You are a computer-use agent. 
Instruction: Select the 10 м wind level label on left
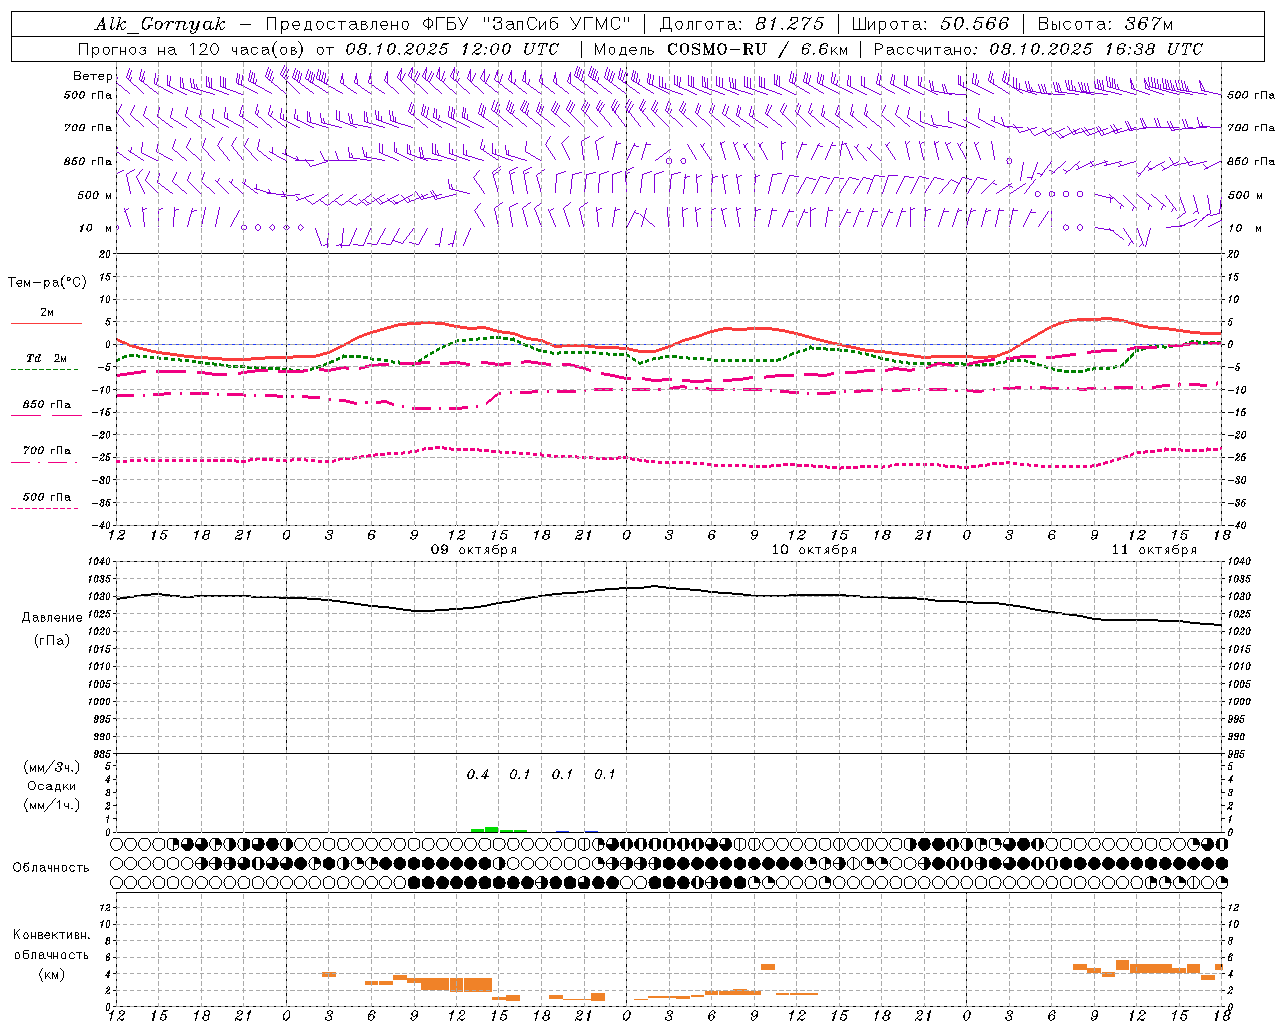(x=96, y=228)
